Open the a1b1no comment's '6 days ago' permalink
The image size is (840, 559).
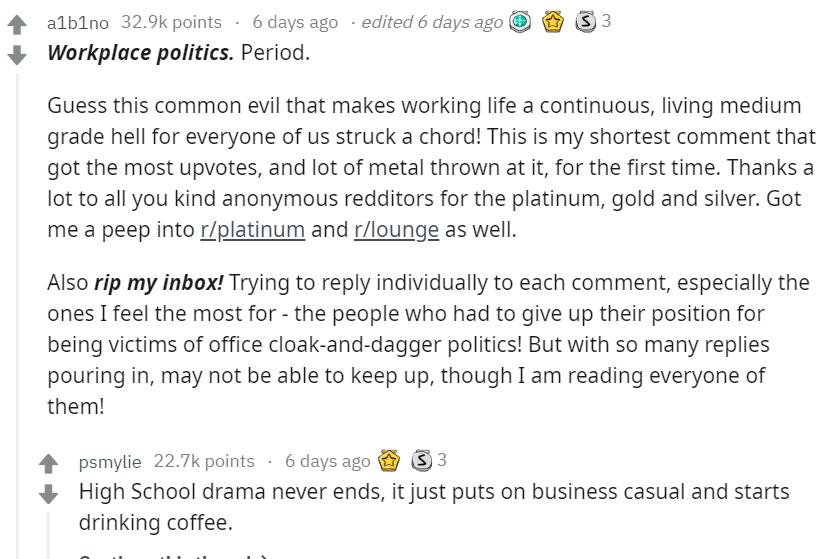[x=295, y=22]
